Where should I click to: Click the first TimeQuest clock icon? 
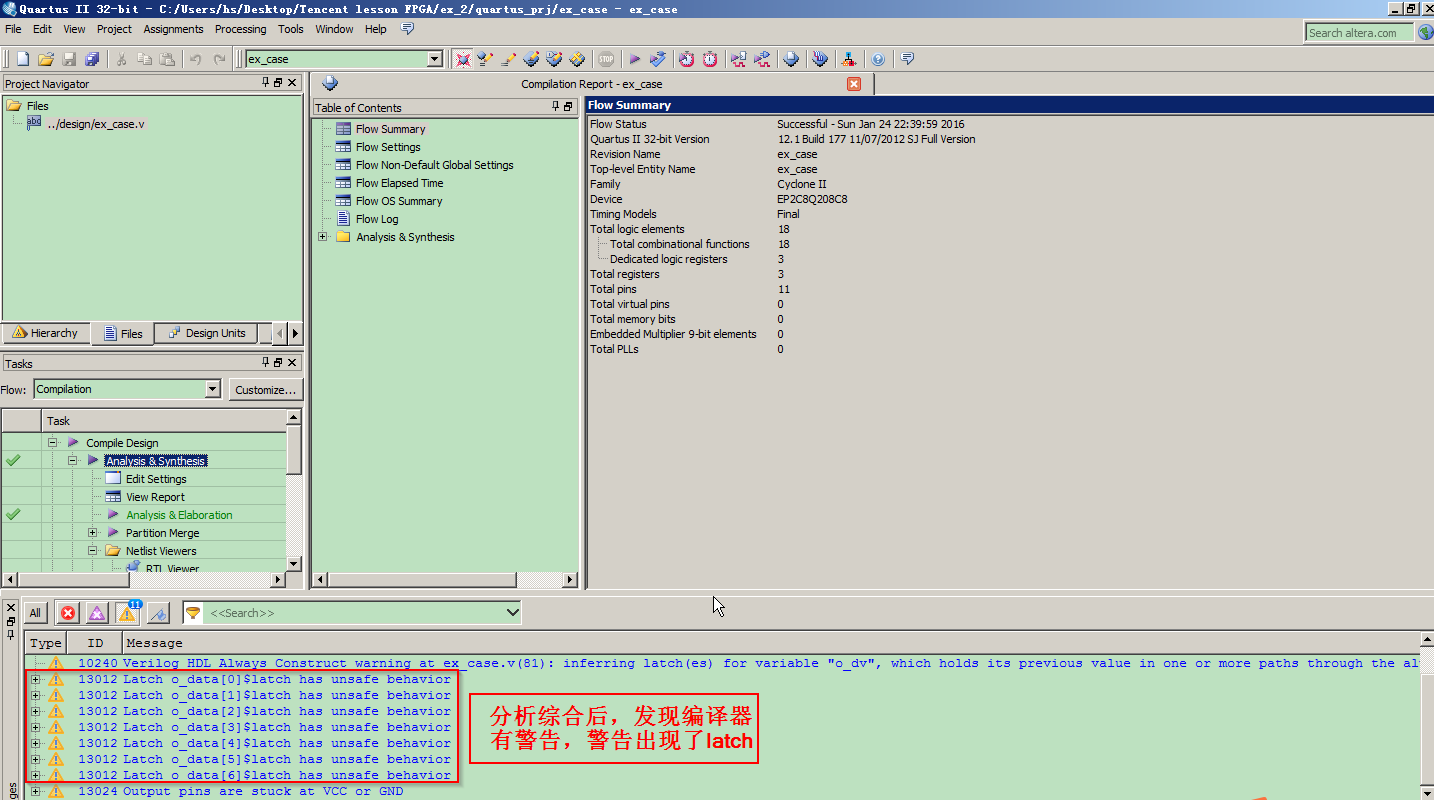[x=687, y=59]
